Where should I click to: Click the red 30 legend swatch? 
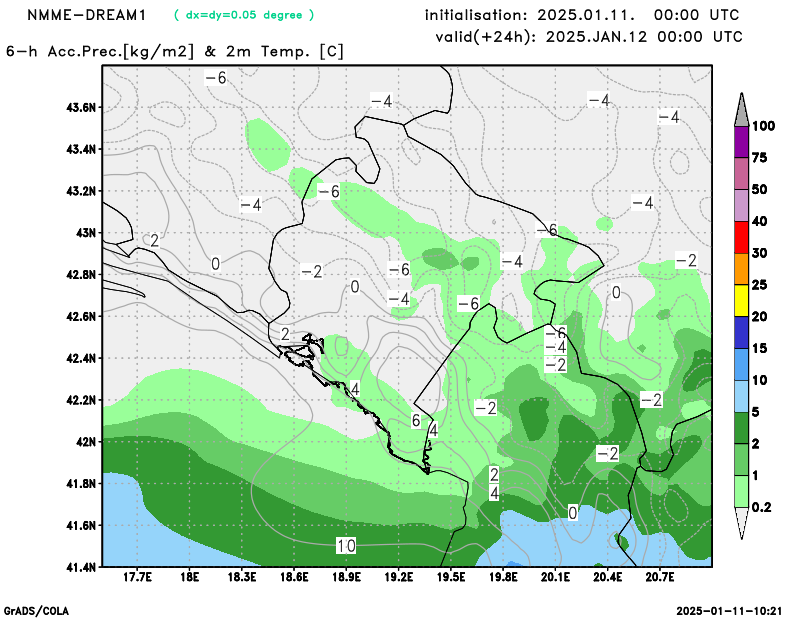coord(741,237)
